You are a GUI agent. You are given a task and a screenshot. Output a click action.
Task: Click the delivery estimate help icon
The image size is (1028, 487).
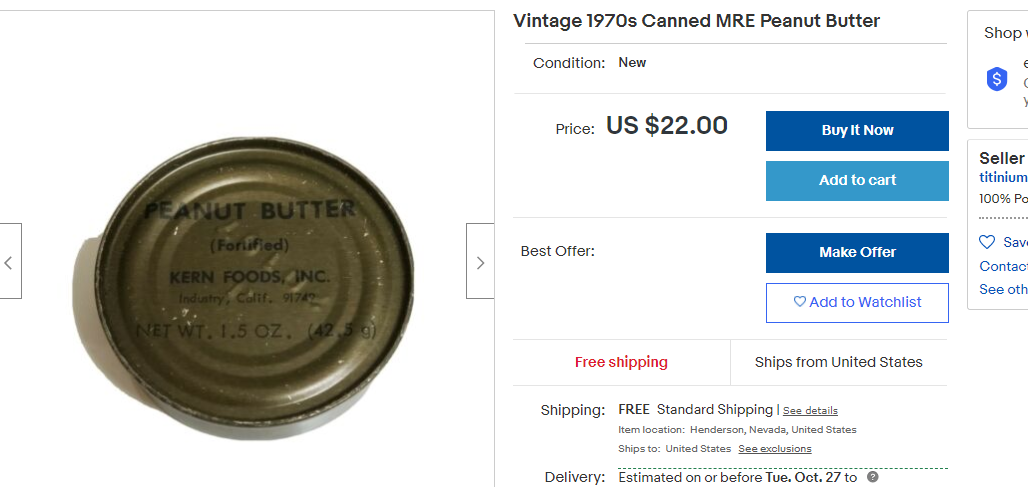point(873,477)
